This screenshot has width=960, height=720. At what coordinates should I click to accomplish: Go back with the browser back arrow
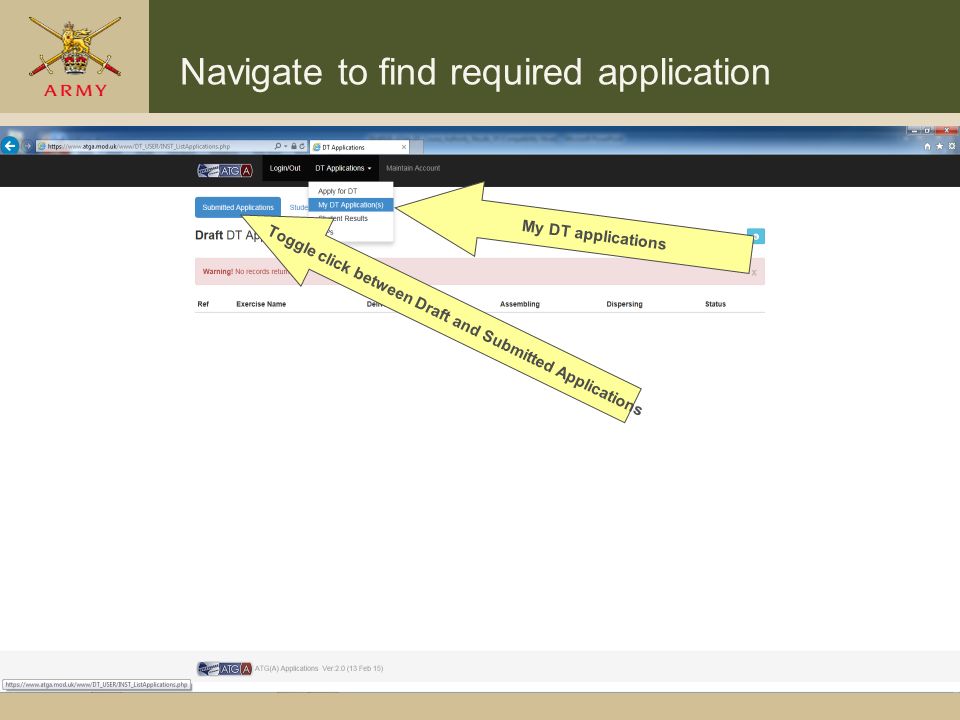(10, 146)
